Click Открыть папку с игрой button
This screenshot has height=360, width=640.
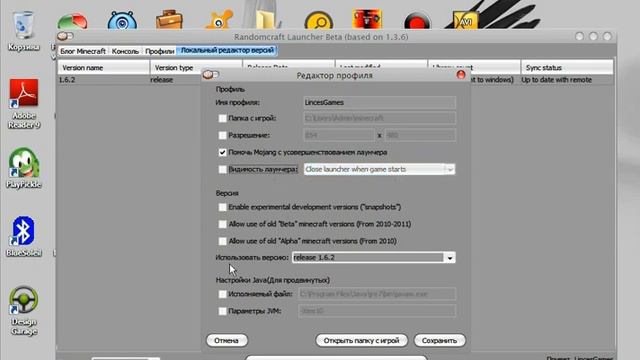[x=361, y=340]
